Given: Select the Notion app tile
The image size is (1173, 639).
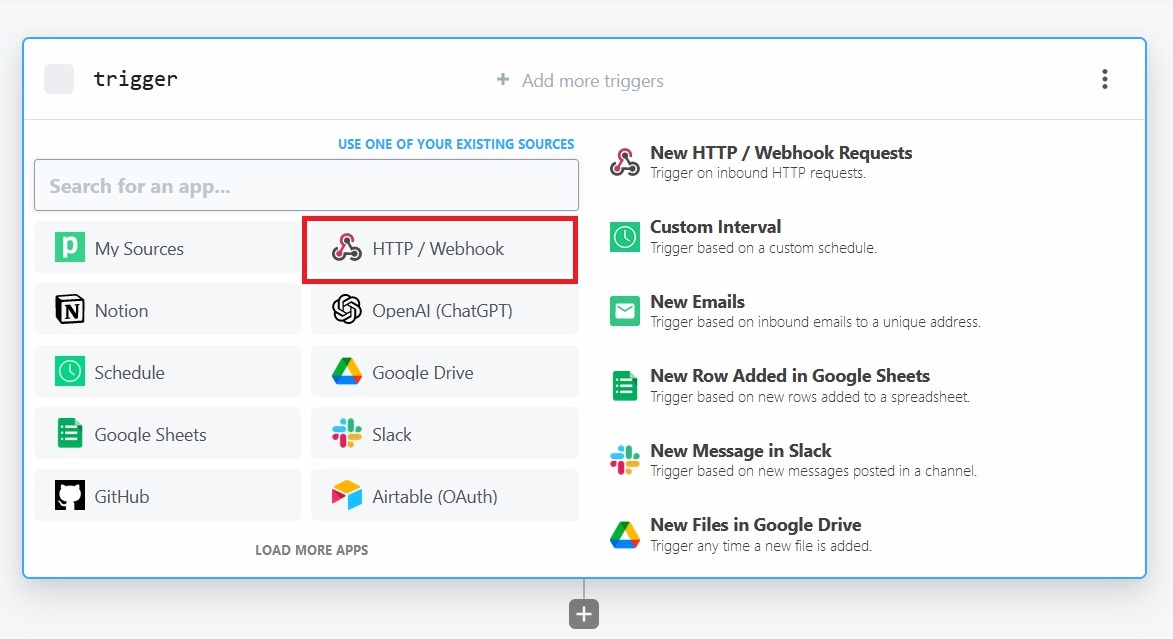Looking at the screenshot, I should (167, 311).
